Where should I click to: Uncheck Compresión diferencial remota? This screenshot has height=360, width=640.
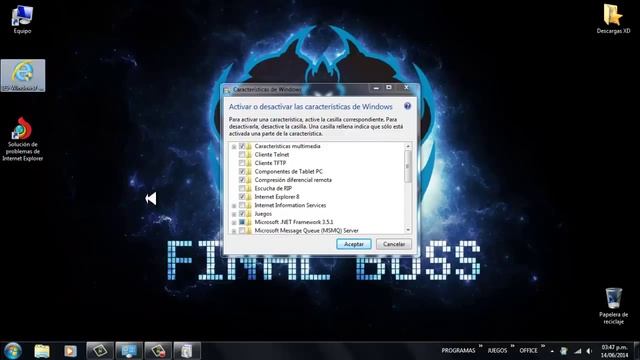(x=242, y=180)
